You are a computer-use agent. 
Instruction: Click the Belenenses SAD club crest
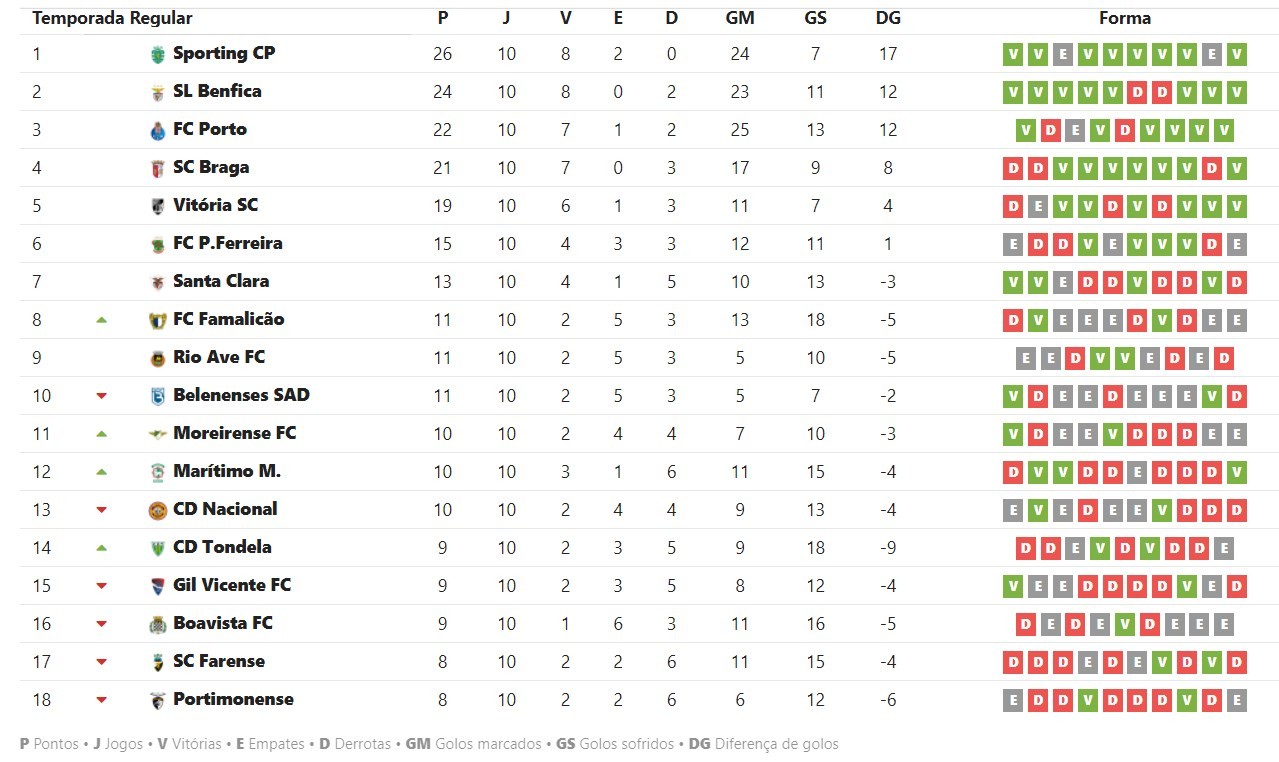[157, 396]
